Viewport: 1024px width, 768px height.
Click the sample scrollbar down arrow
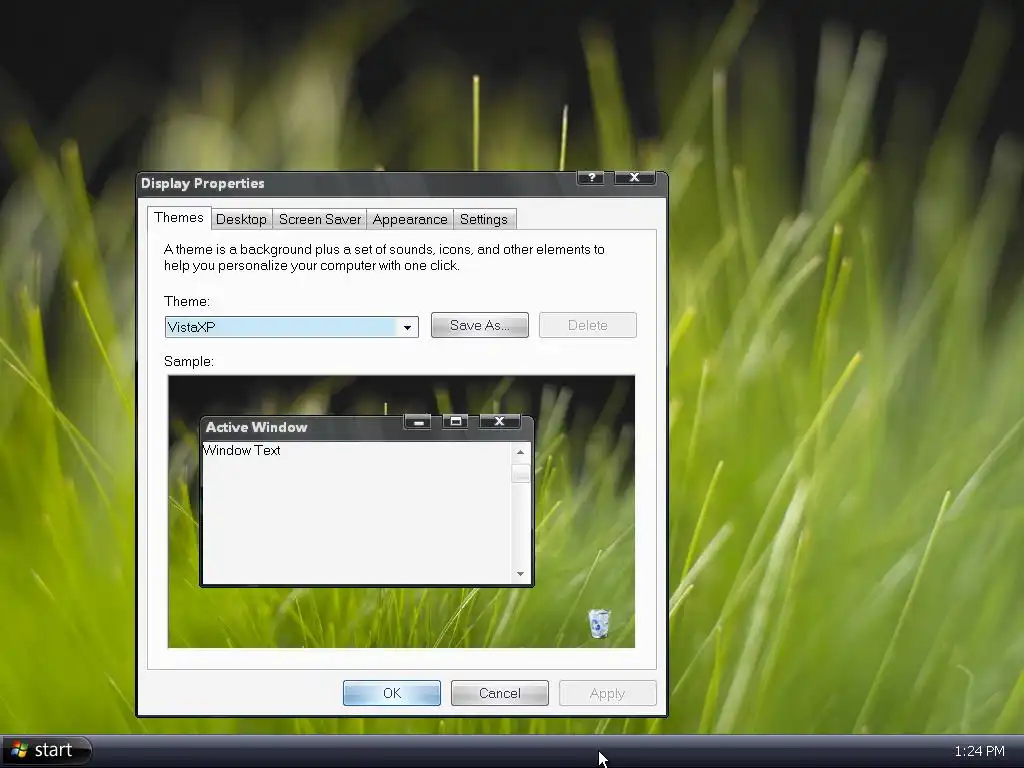(520, 574)
